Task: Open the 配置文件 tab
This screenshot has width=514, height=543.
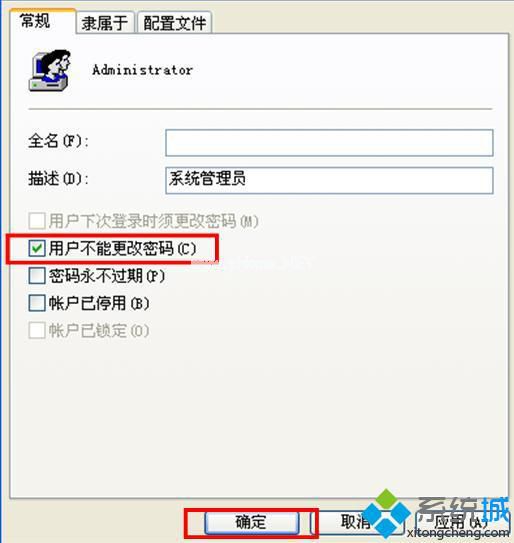Action: 175,23
